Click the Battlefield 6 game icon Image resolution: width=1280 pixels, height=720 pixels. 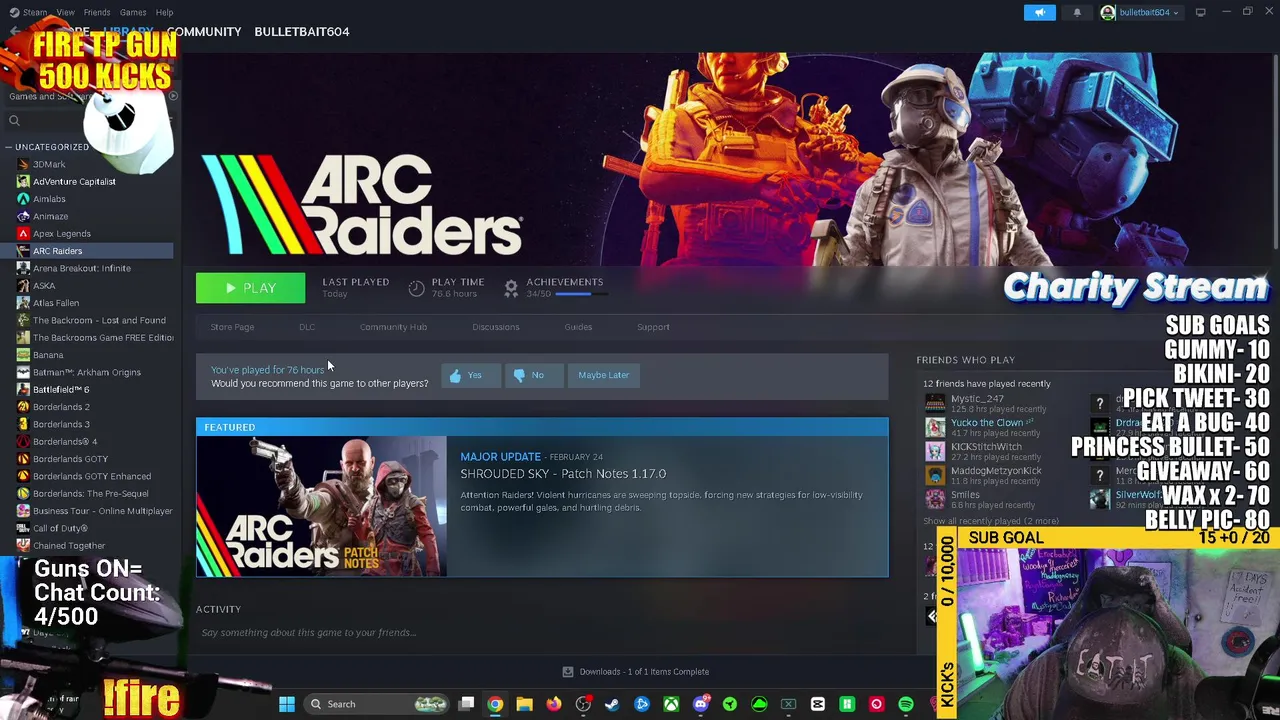pos(23,389)
